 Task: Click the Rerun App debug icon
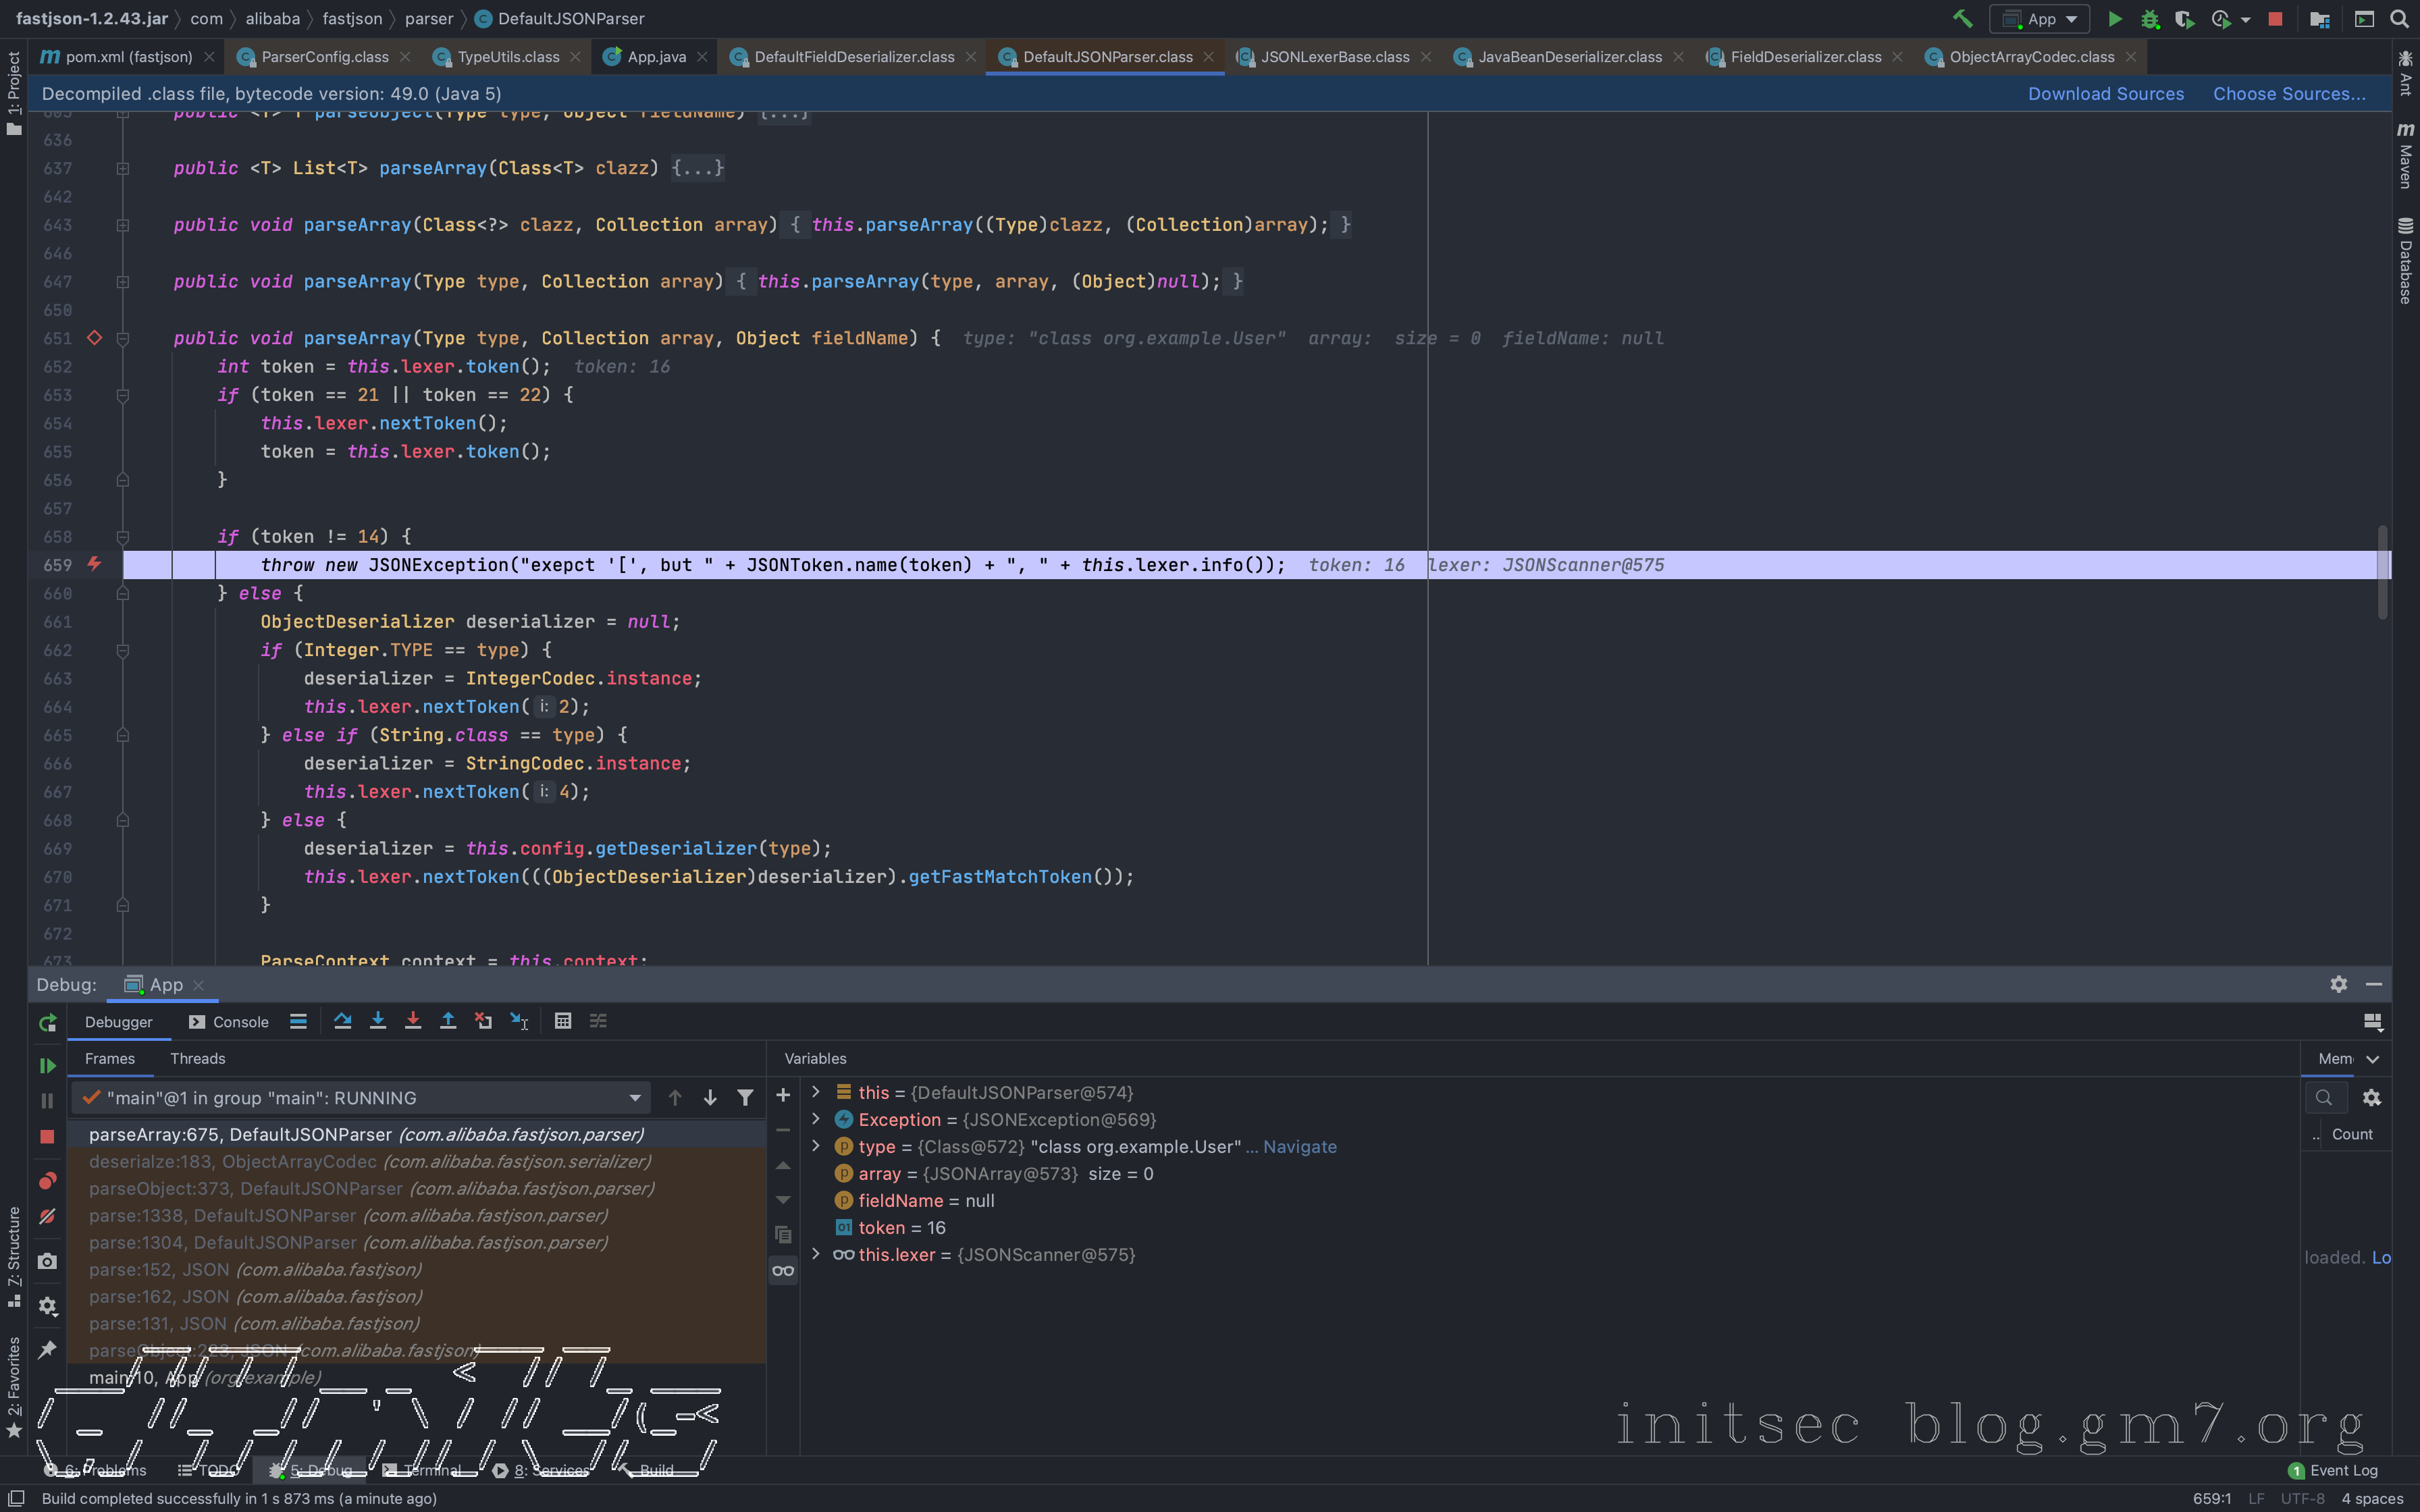(47, 1023)
